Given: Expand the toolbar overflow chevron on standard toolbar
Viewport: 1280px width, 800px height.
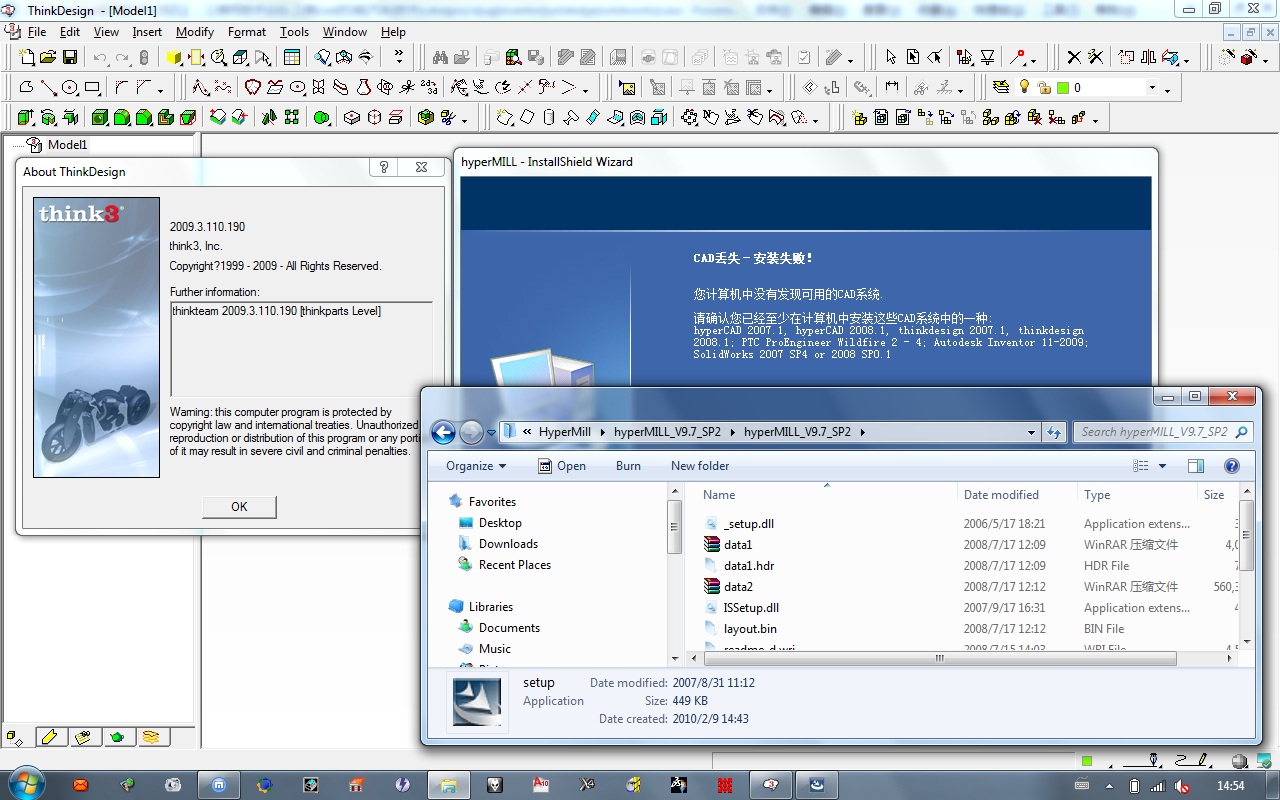Looking at the screenshot, I should click(399, 57).
